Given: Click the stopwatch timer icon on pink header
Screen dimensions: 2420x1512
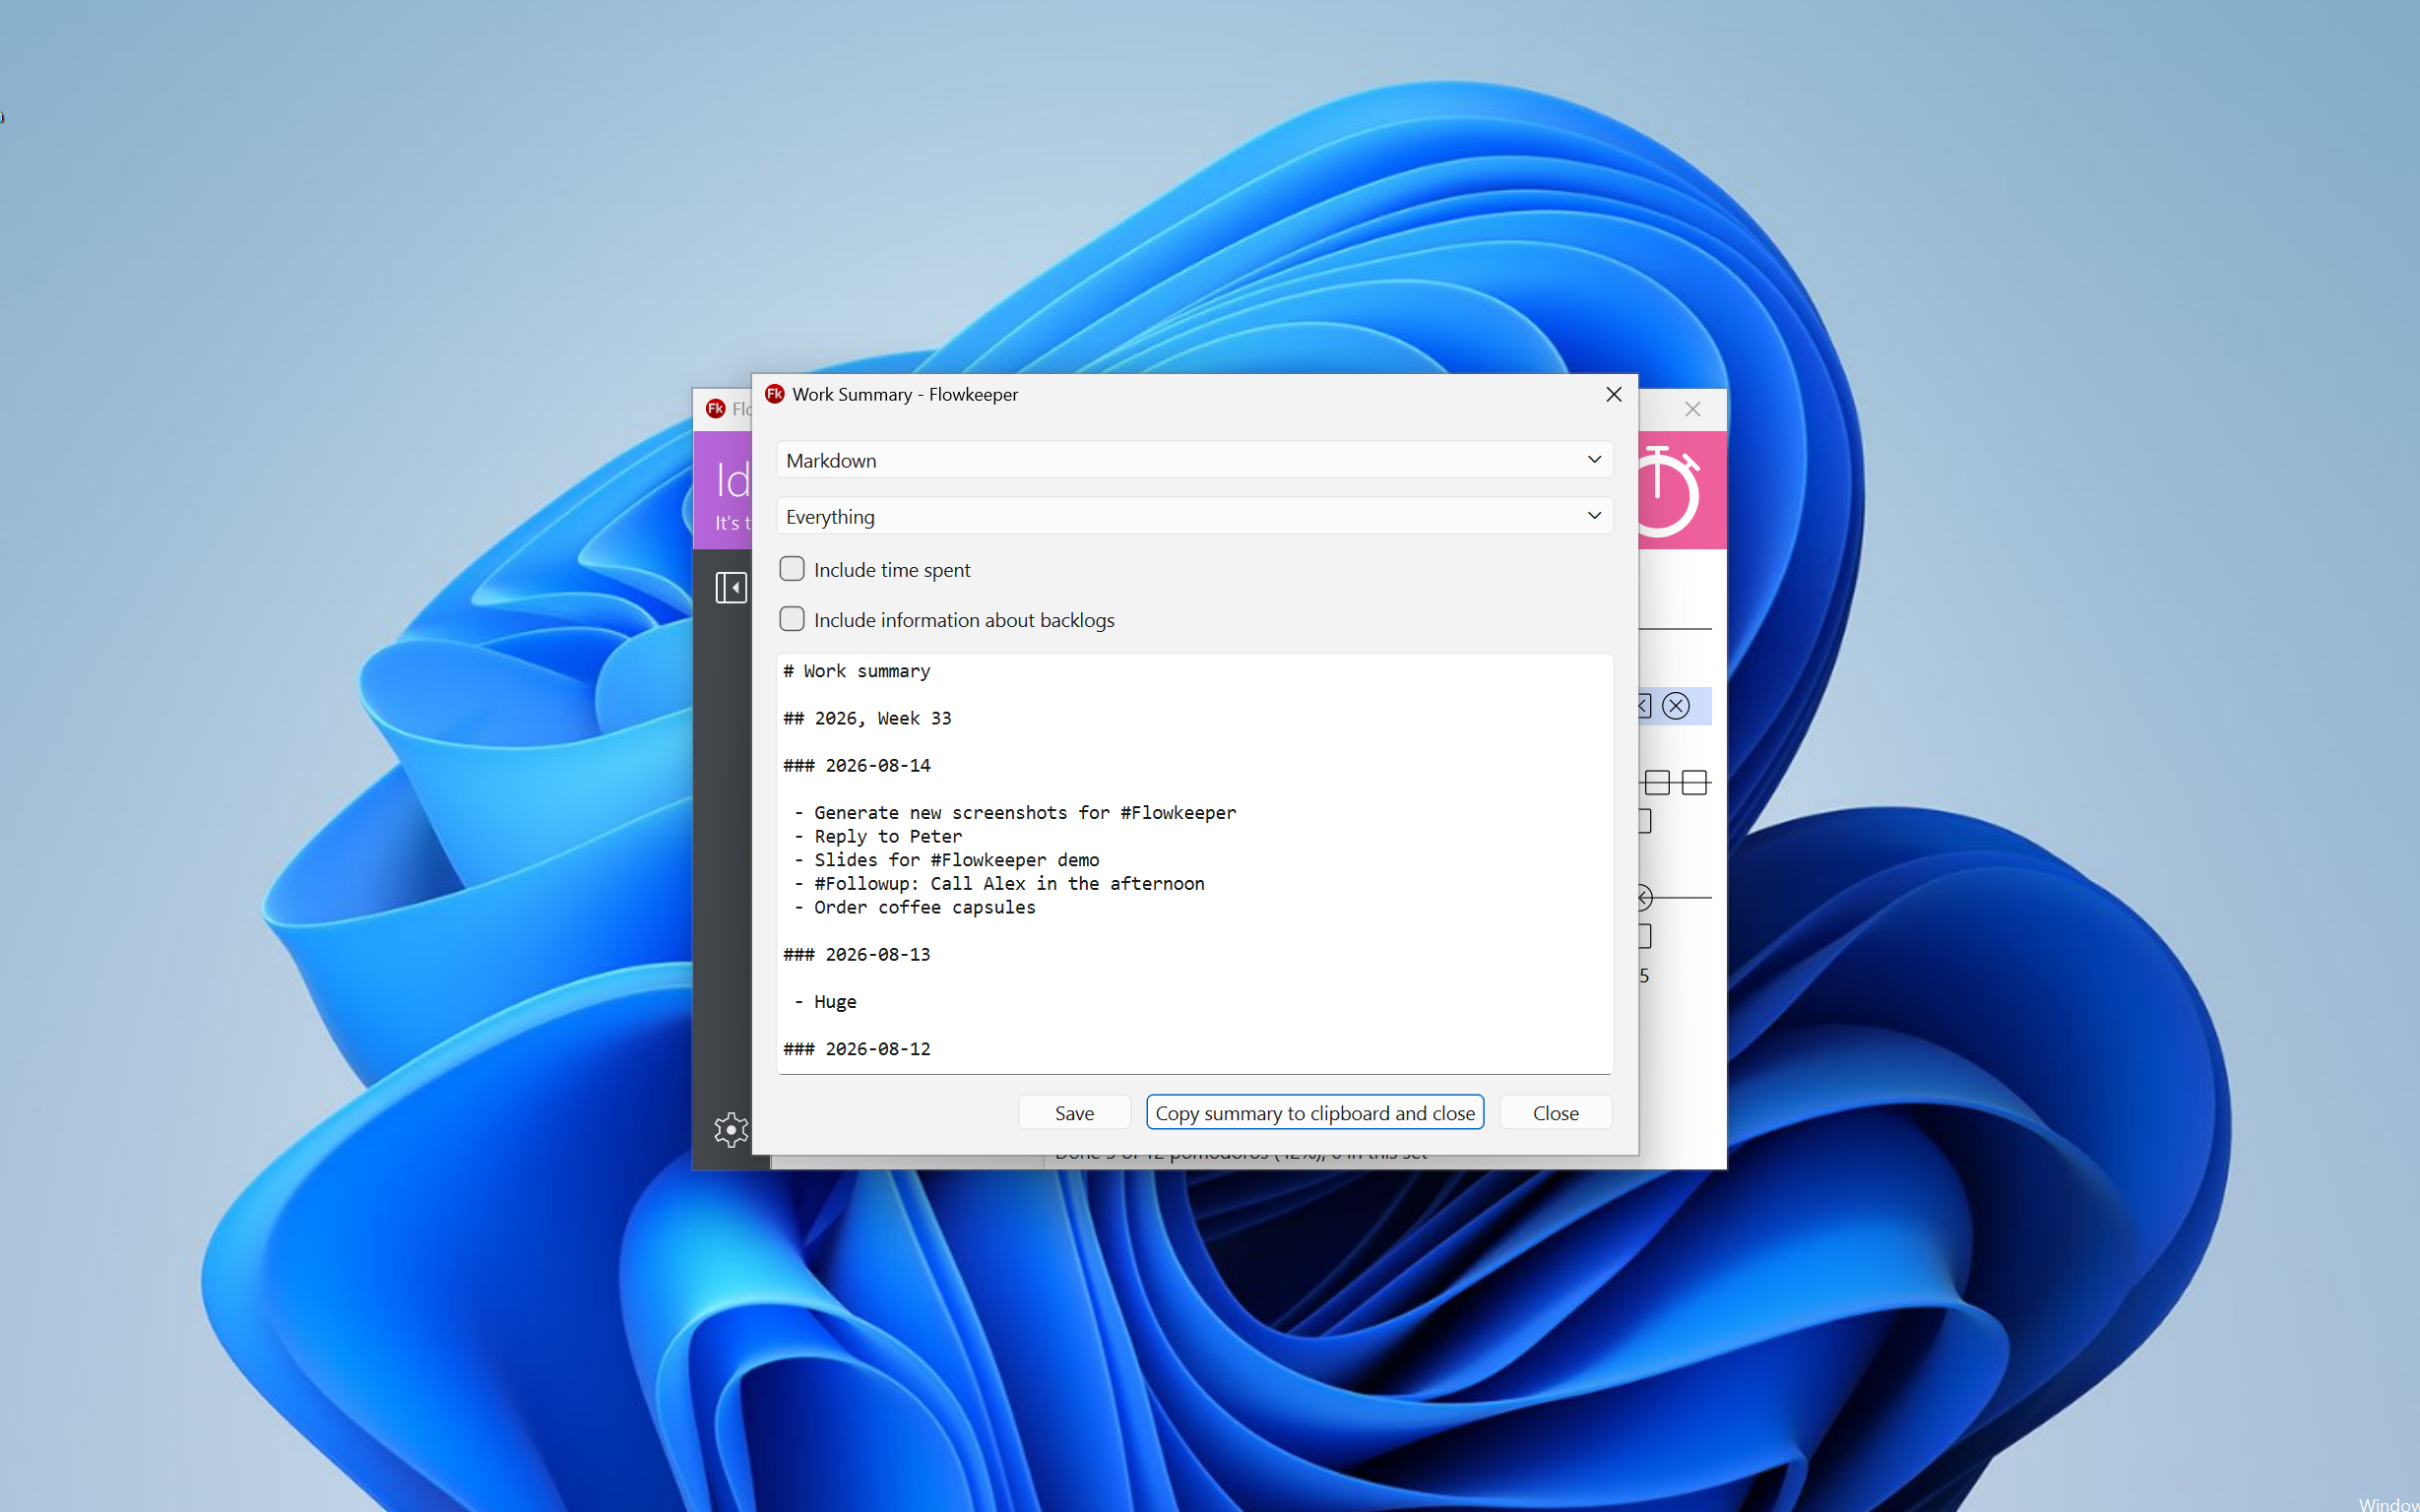Looking at the screenshot, I should 1667,491.
